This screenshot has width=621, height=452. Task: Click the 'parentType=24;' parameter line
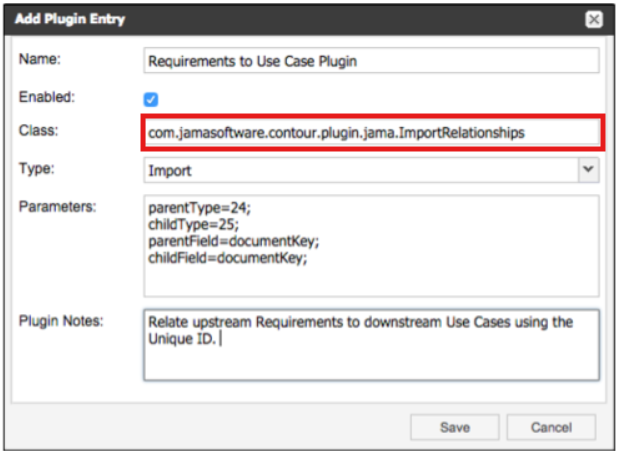tap(200, 208)
